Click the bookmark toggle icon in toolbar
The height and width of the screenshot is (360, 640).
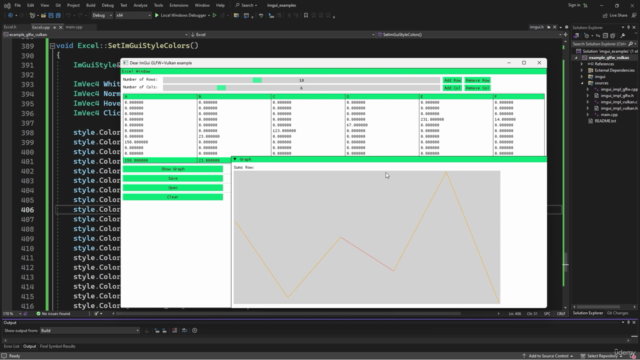[306, 16]
